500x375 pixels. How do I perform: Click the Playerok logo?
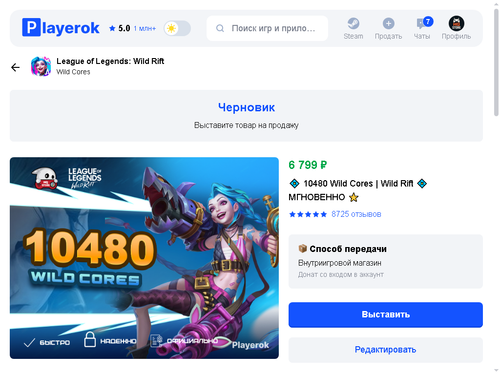click(61, 28)
